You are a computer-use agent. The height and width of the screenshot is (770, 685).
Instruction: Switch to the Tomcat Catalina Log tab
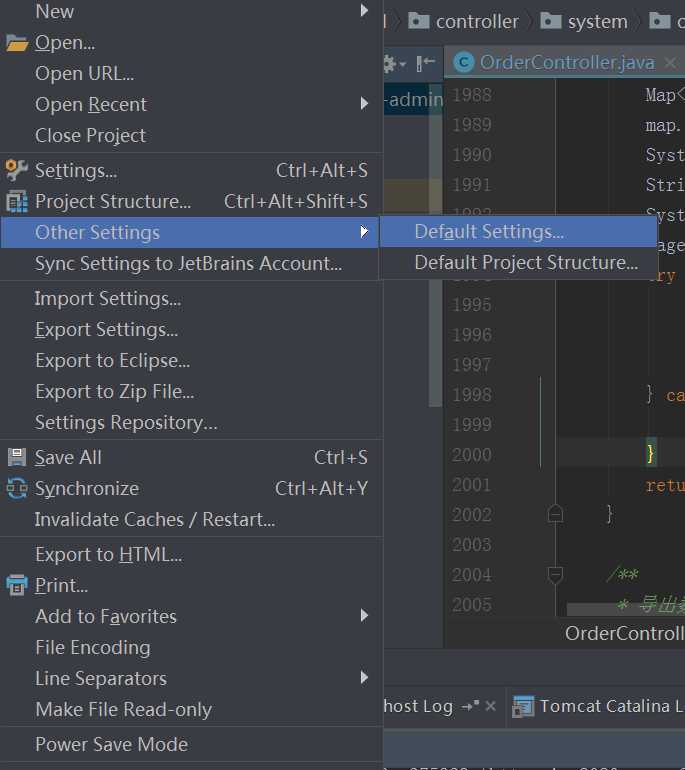pos(598,706)
